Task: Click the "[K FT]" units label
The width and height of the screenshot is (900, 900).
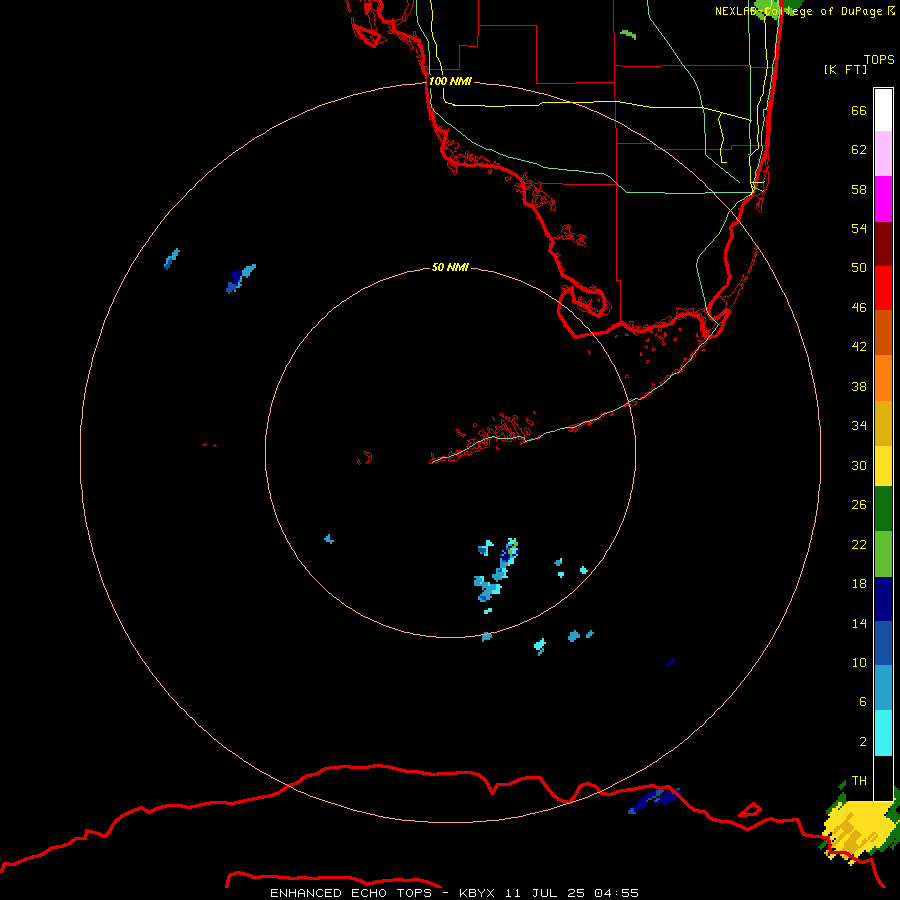Action: 845,69
